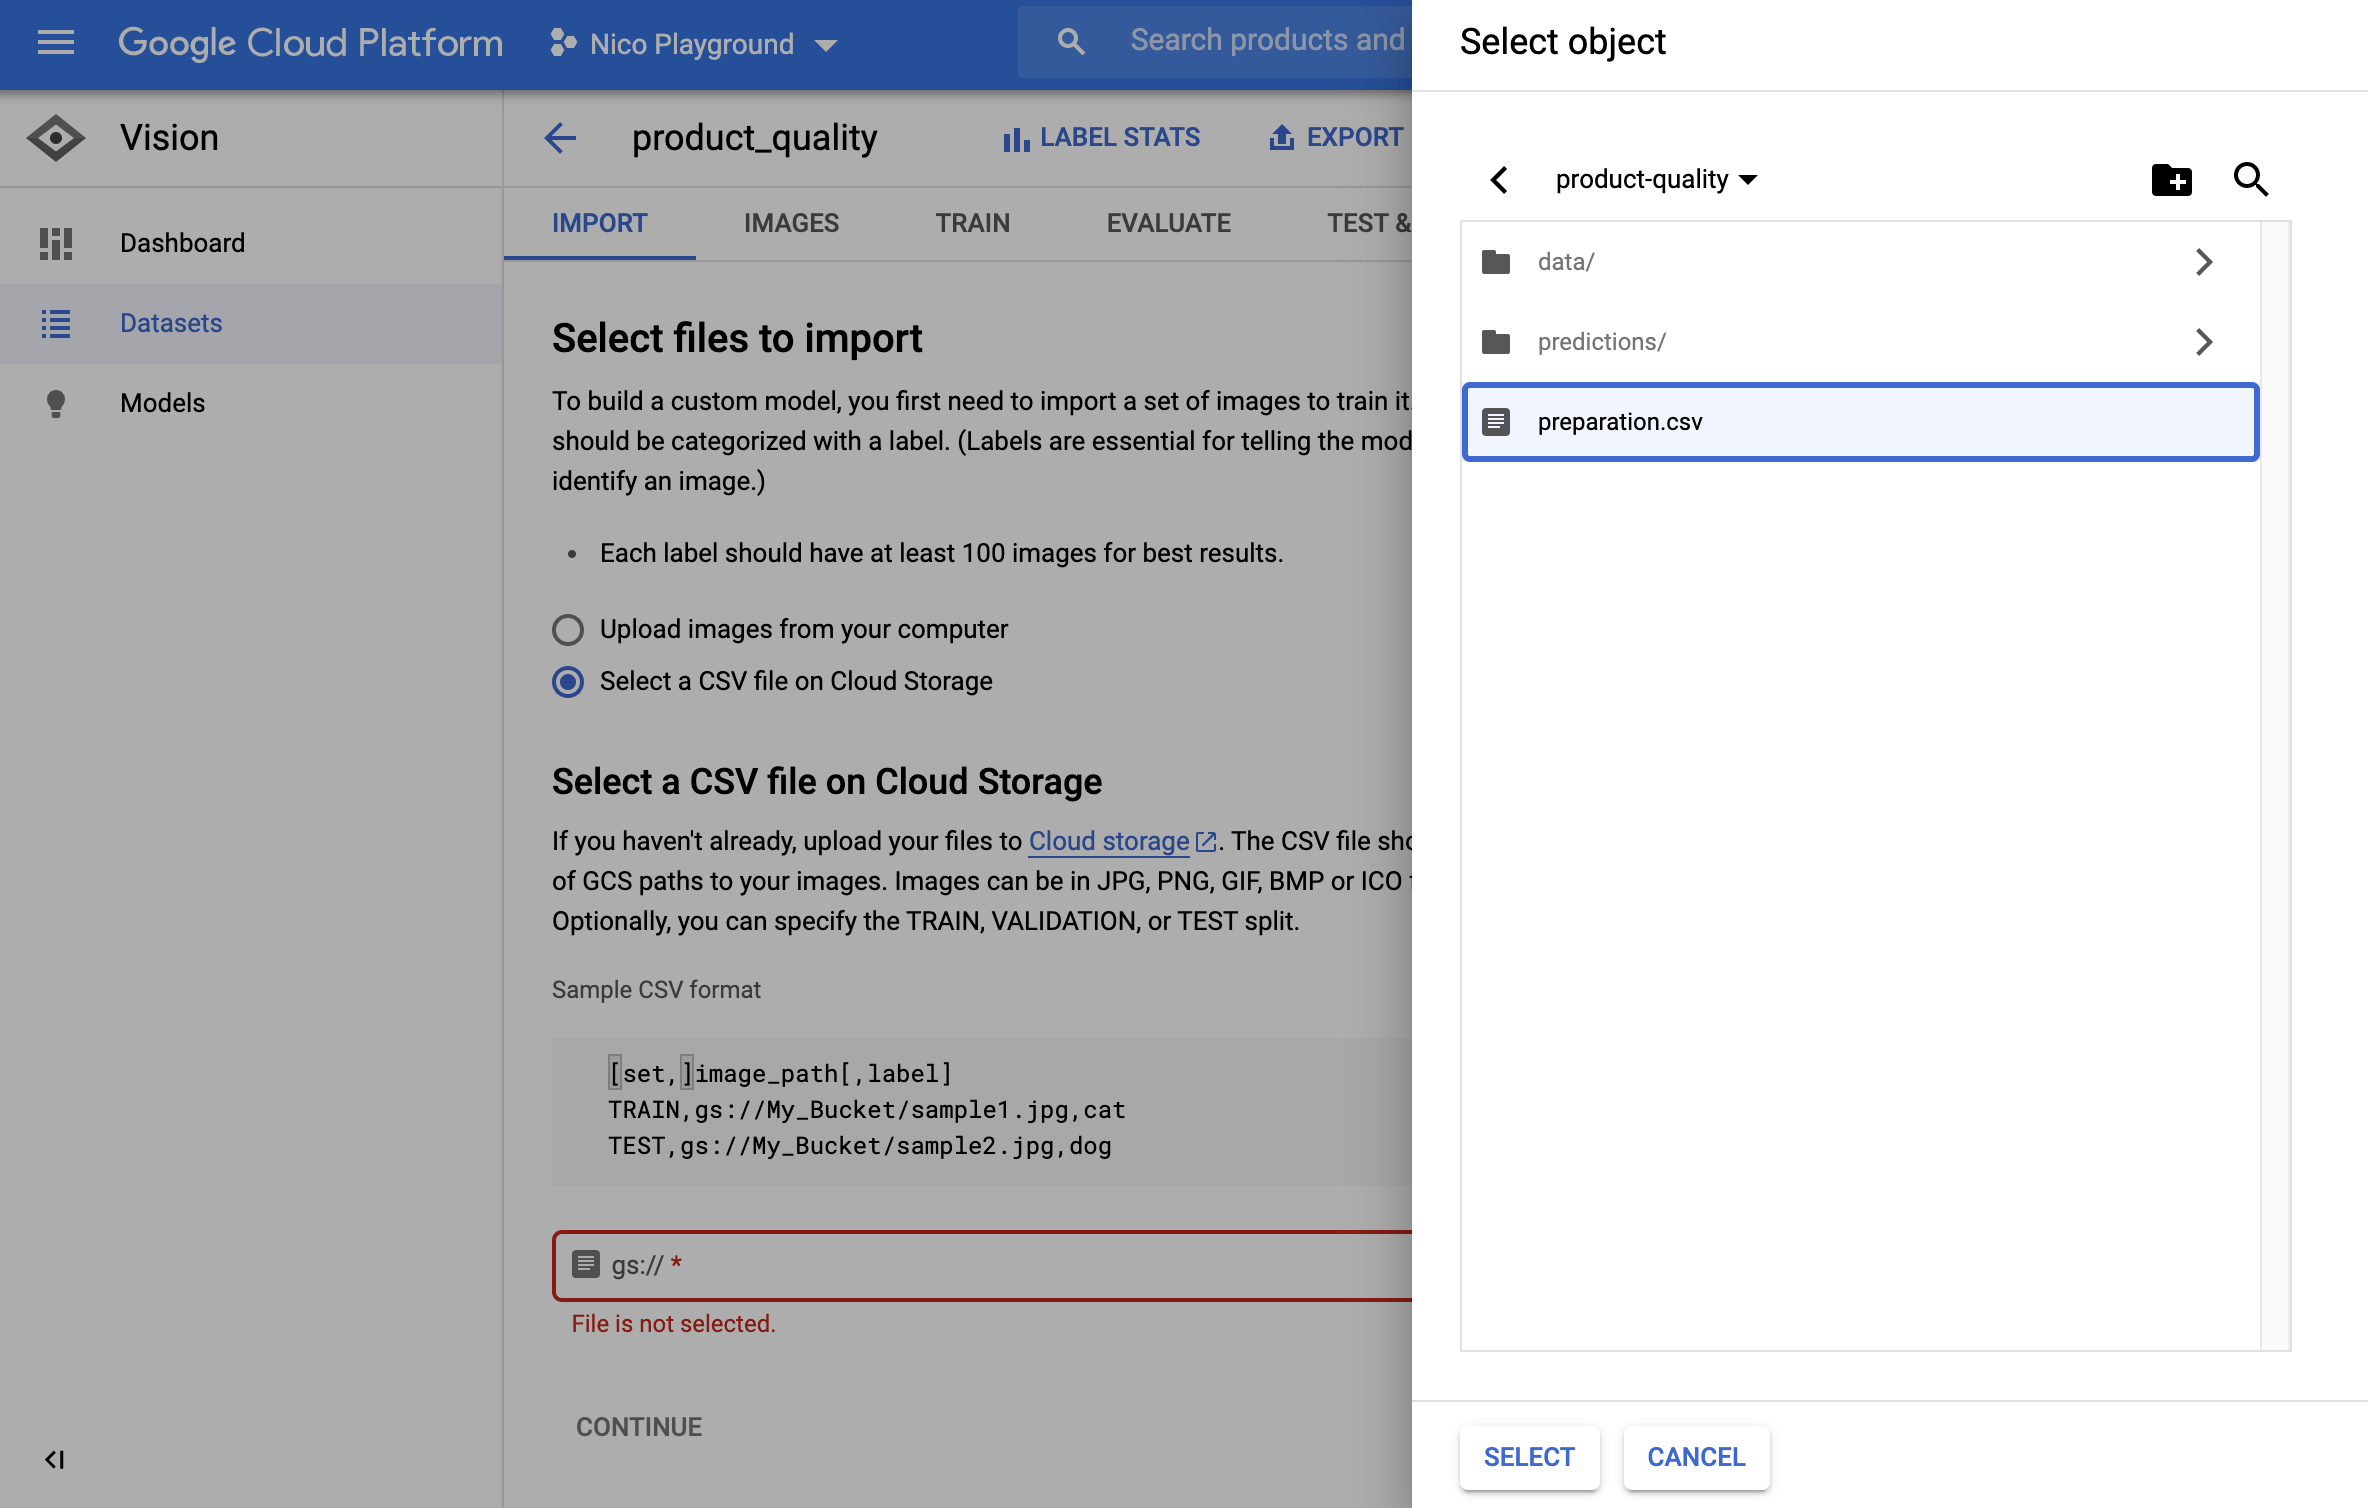Viewport: 2368px width, 1508px height.
Task: Click the Vision product logo icon
Action: click(56, 138)
